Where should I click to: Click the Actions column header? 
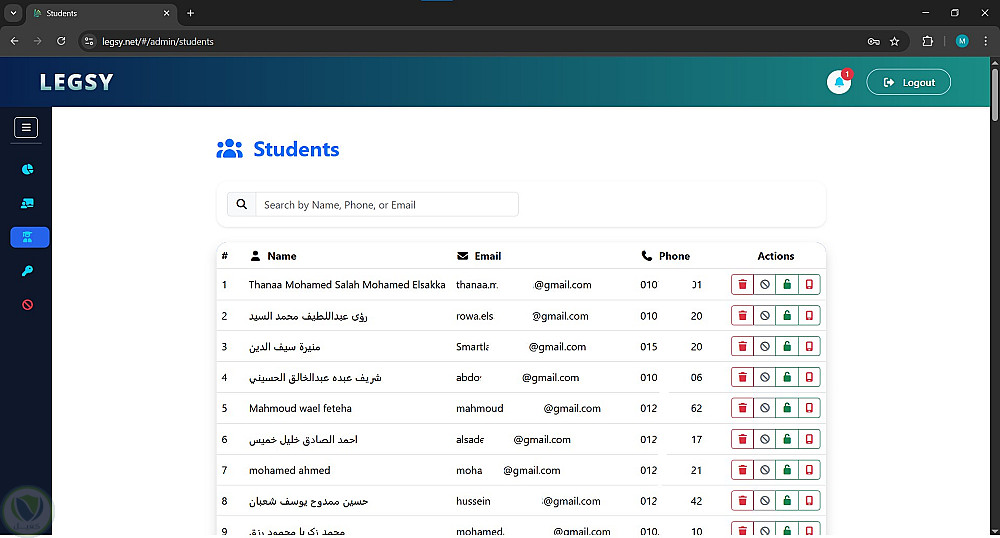pos(776,256)
